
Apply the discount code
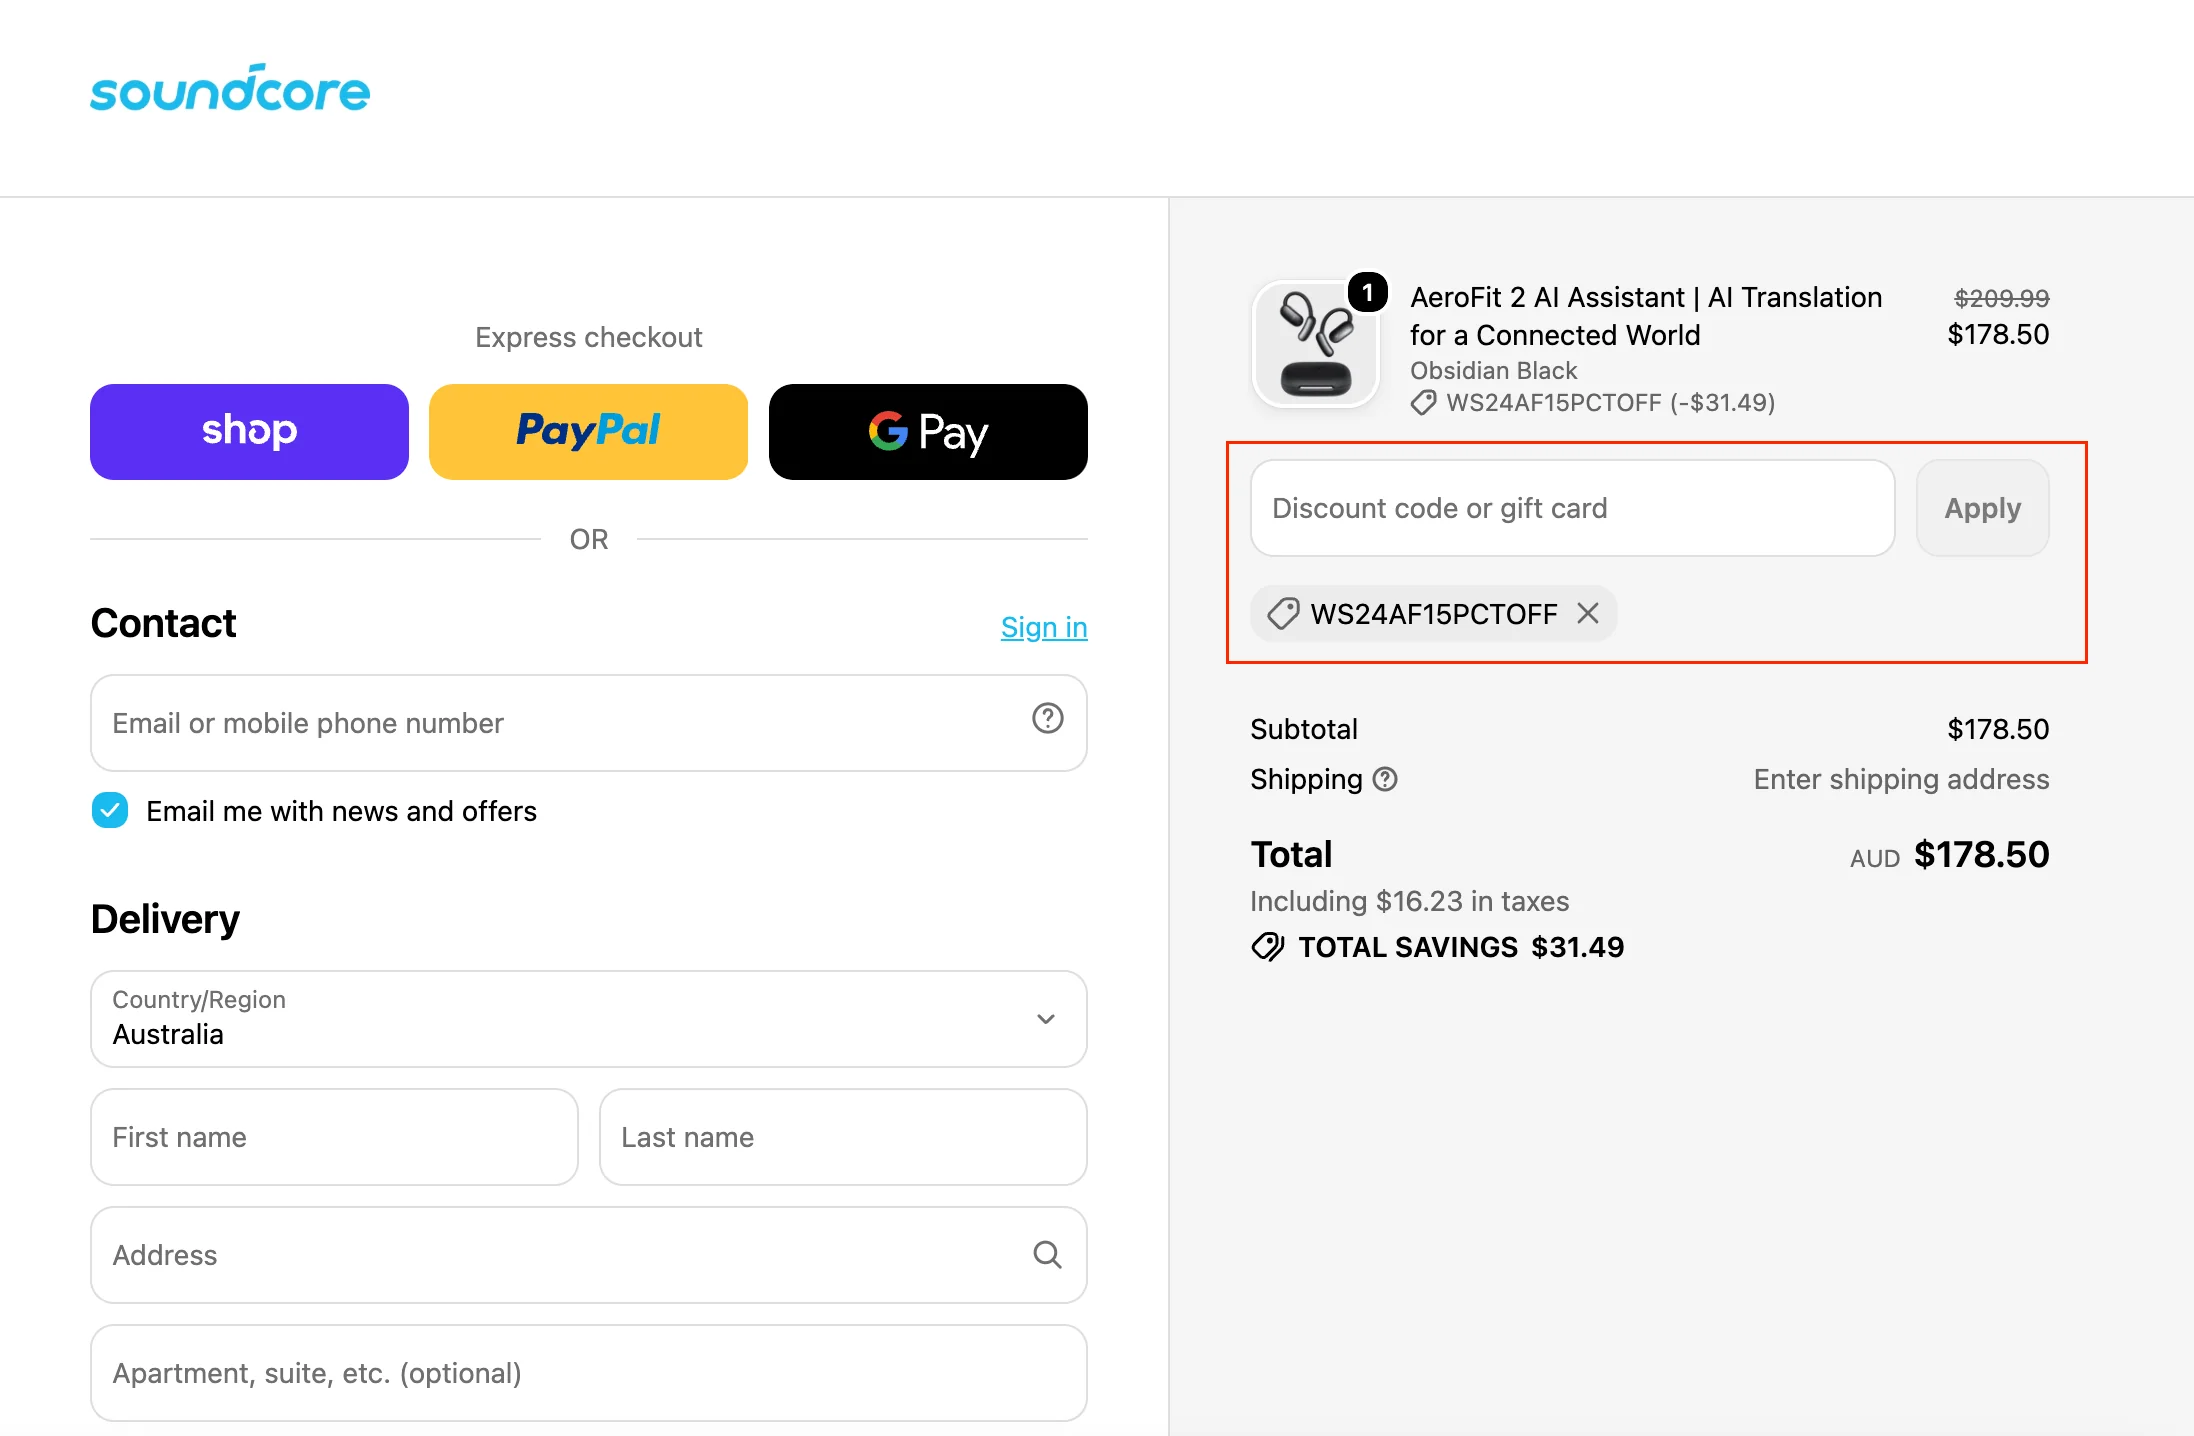(1983, 508)
